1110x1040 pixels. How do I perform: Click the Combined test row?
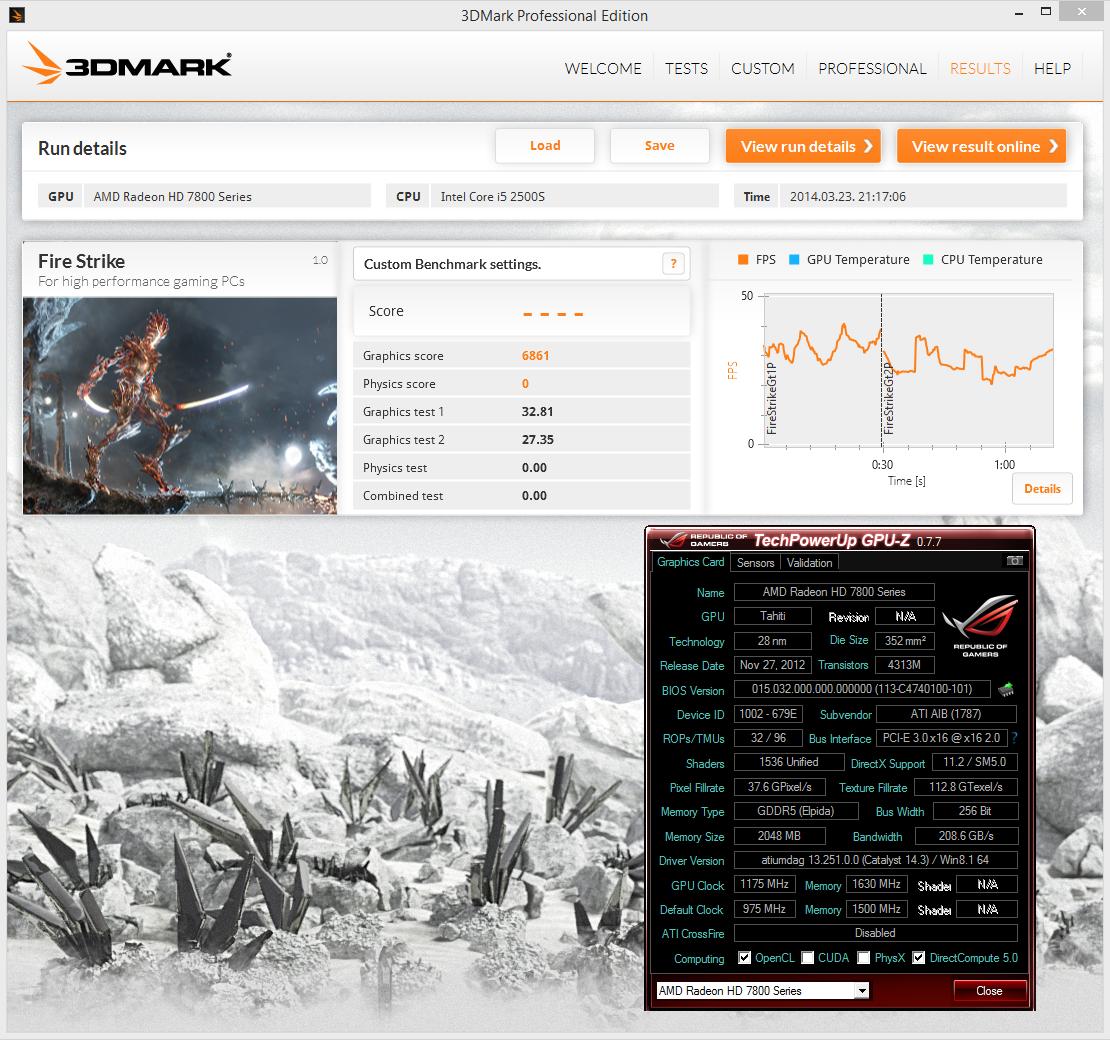(x=522, y=496)
